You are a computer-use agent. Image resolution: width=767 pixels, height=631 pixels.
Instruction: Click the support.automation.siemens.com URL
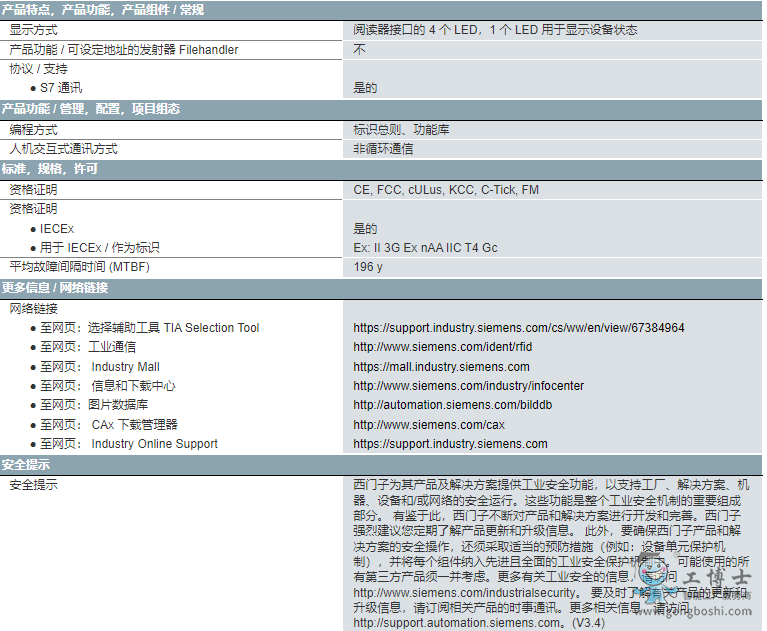point(458,623)
